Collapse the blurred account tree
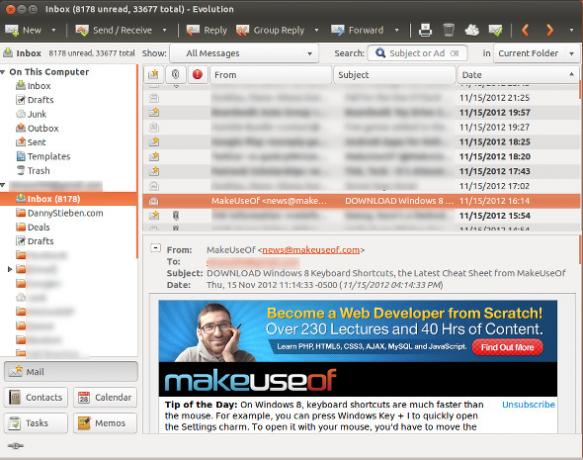 pos(3,185)
